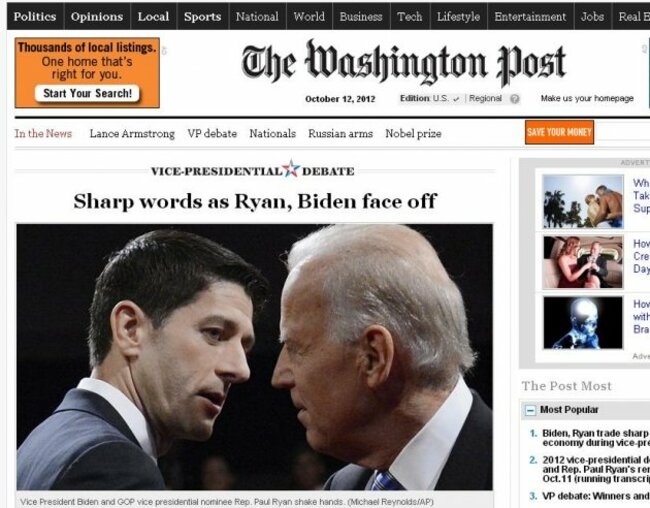The height and width of the screenshot is (508, 650).
Task: Collapse the Most Popular section minus icon
Action: tap(530, 410)
